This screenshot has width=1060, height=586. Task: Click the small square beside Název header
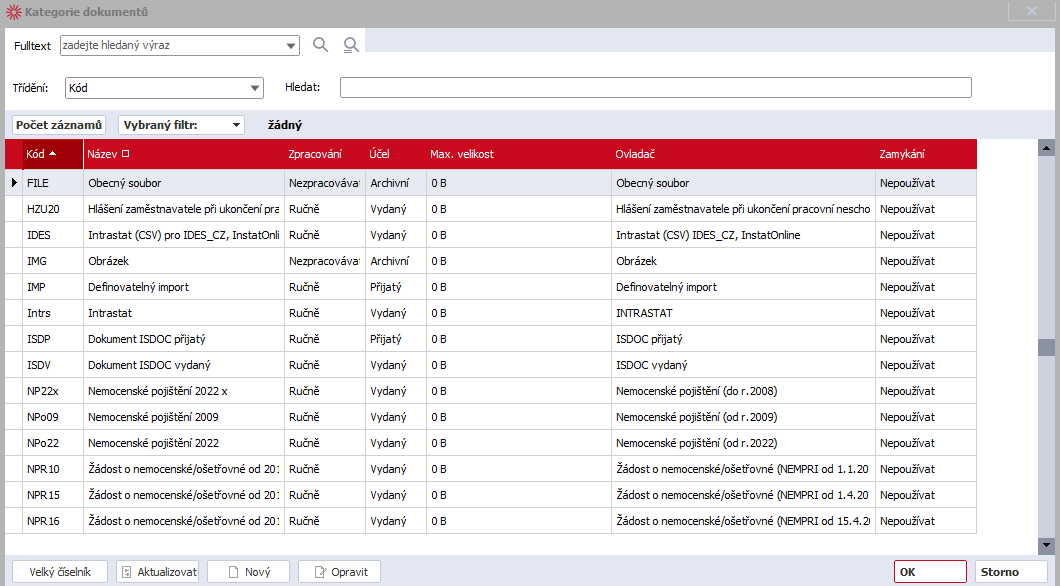125,154
